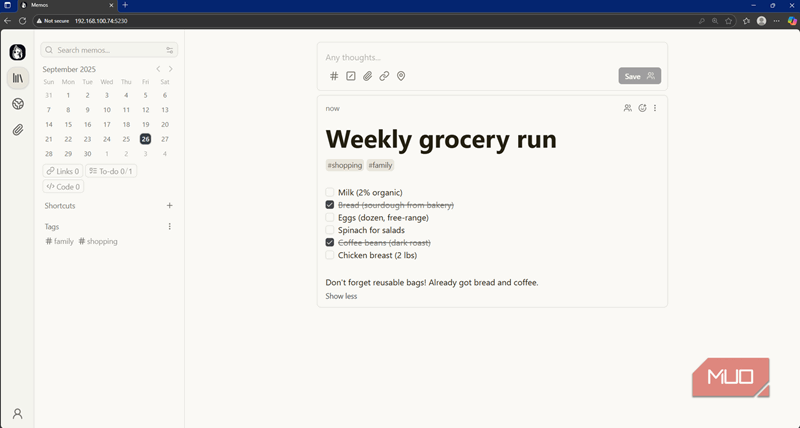The width and height of the screenshot is (800, 428).
Task: Open the Tags section three-dot menu
Action: click(x=170, y=226)
